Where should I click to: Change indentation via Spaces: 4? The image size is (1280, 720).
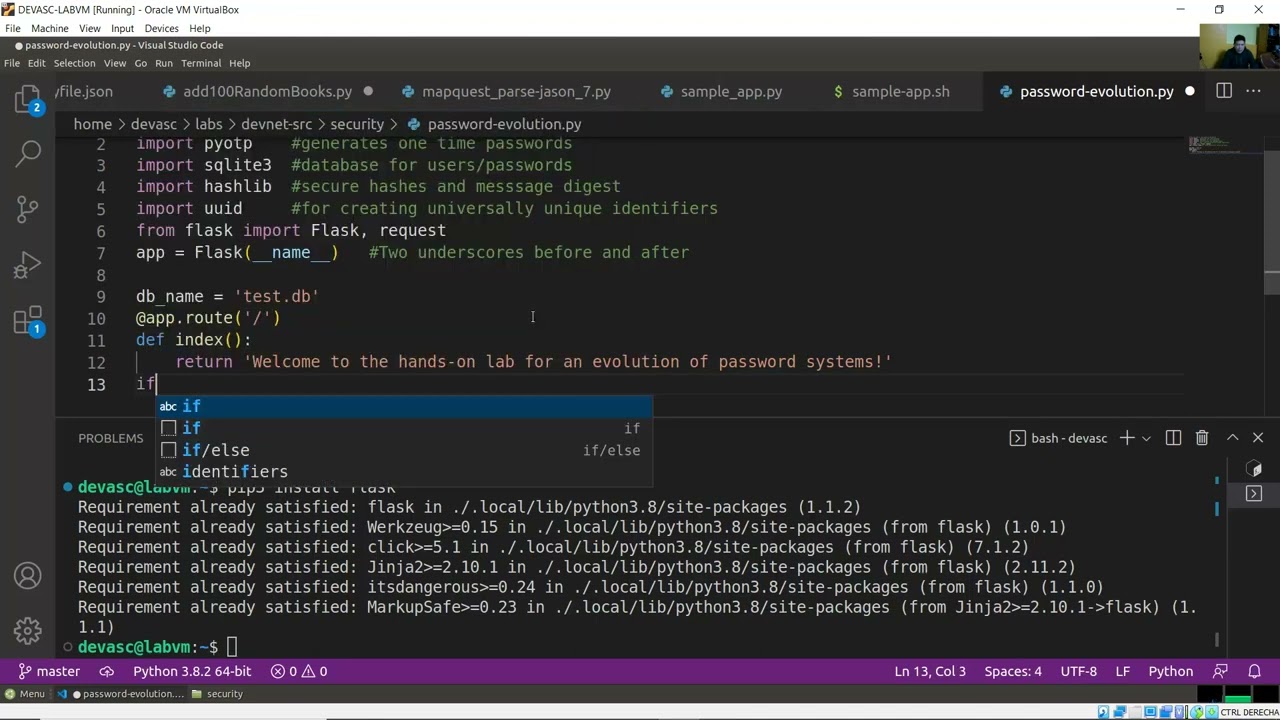click(x=1013, y=671)
